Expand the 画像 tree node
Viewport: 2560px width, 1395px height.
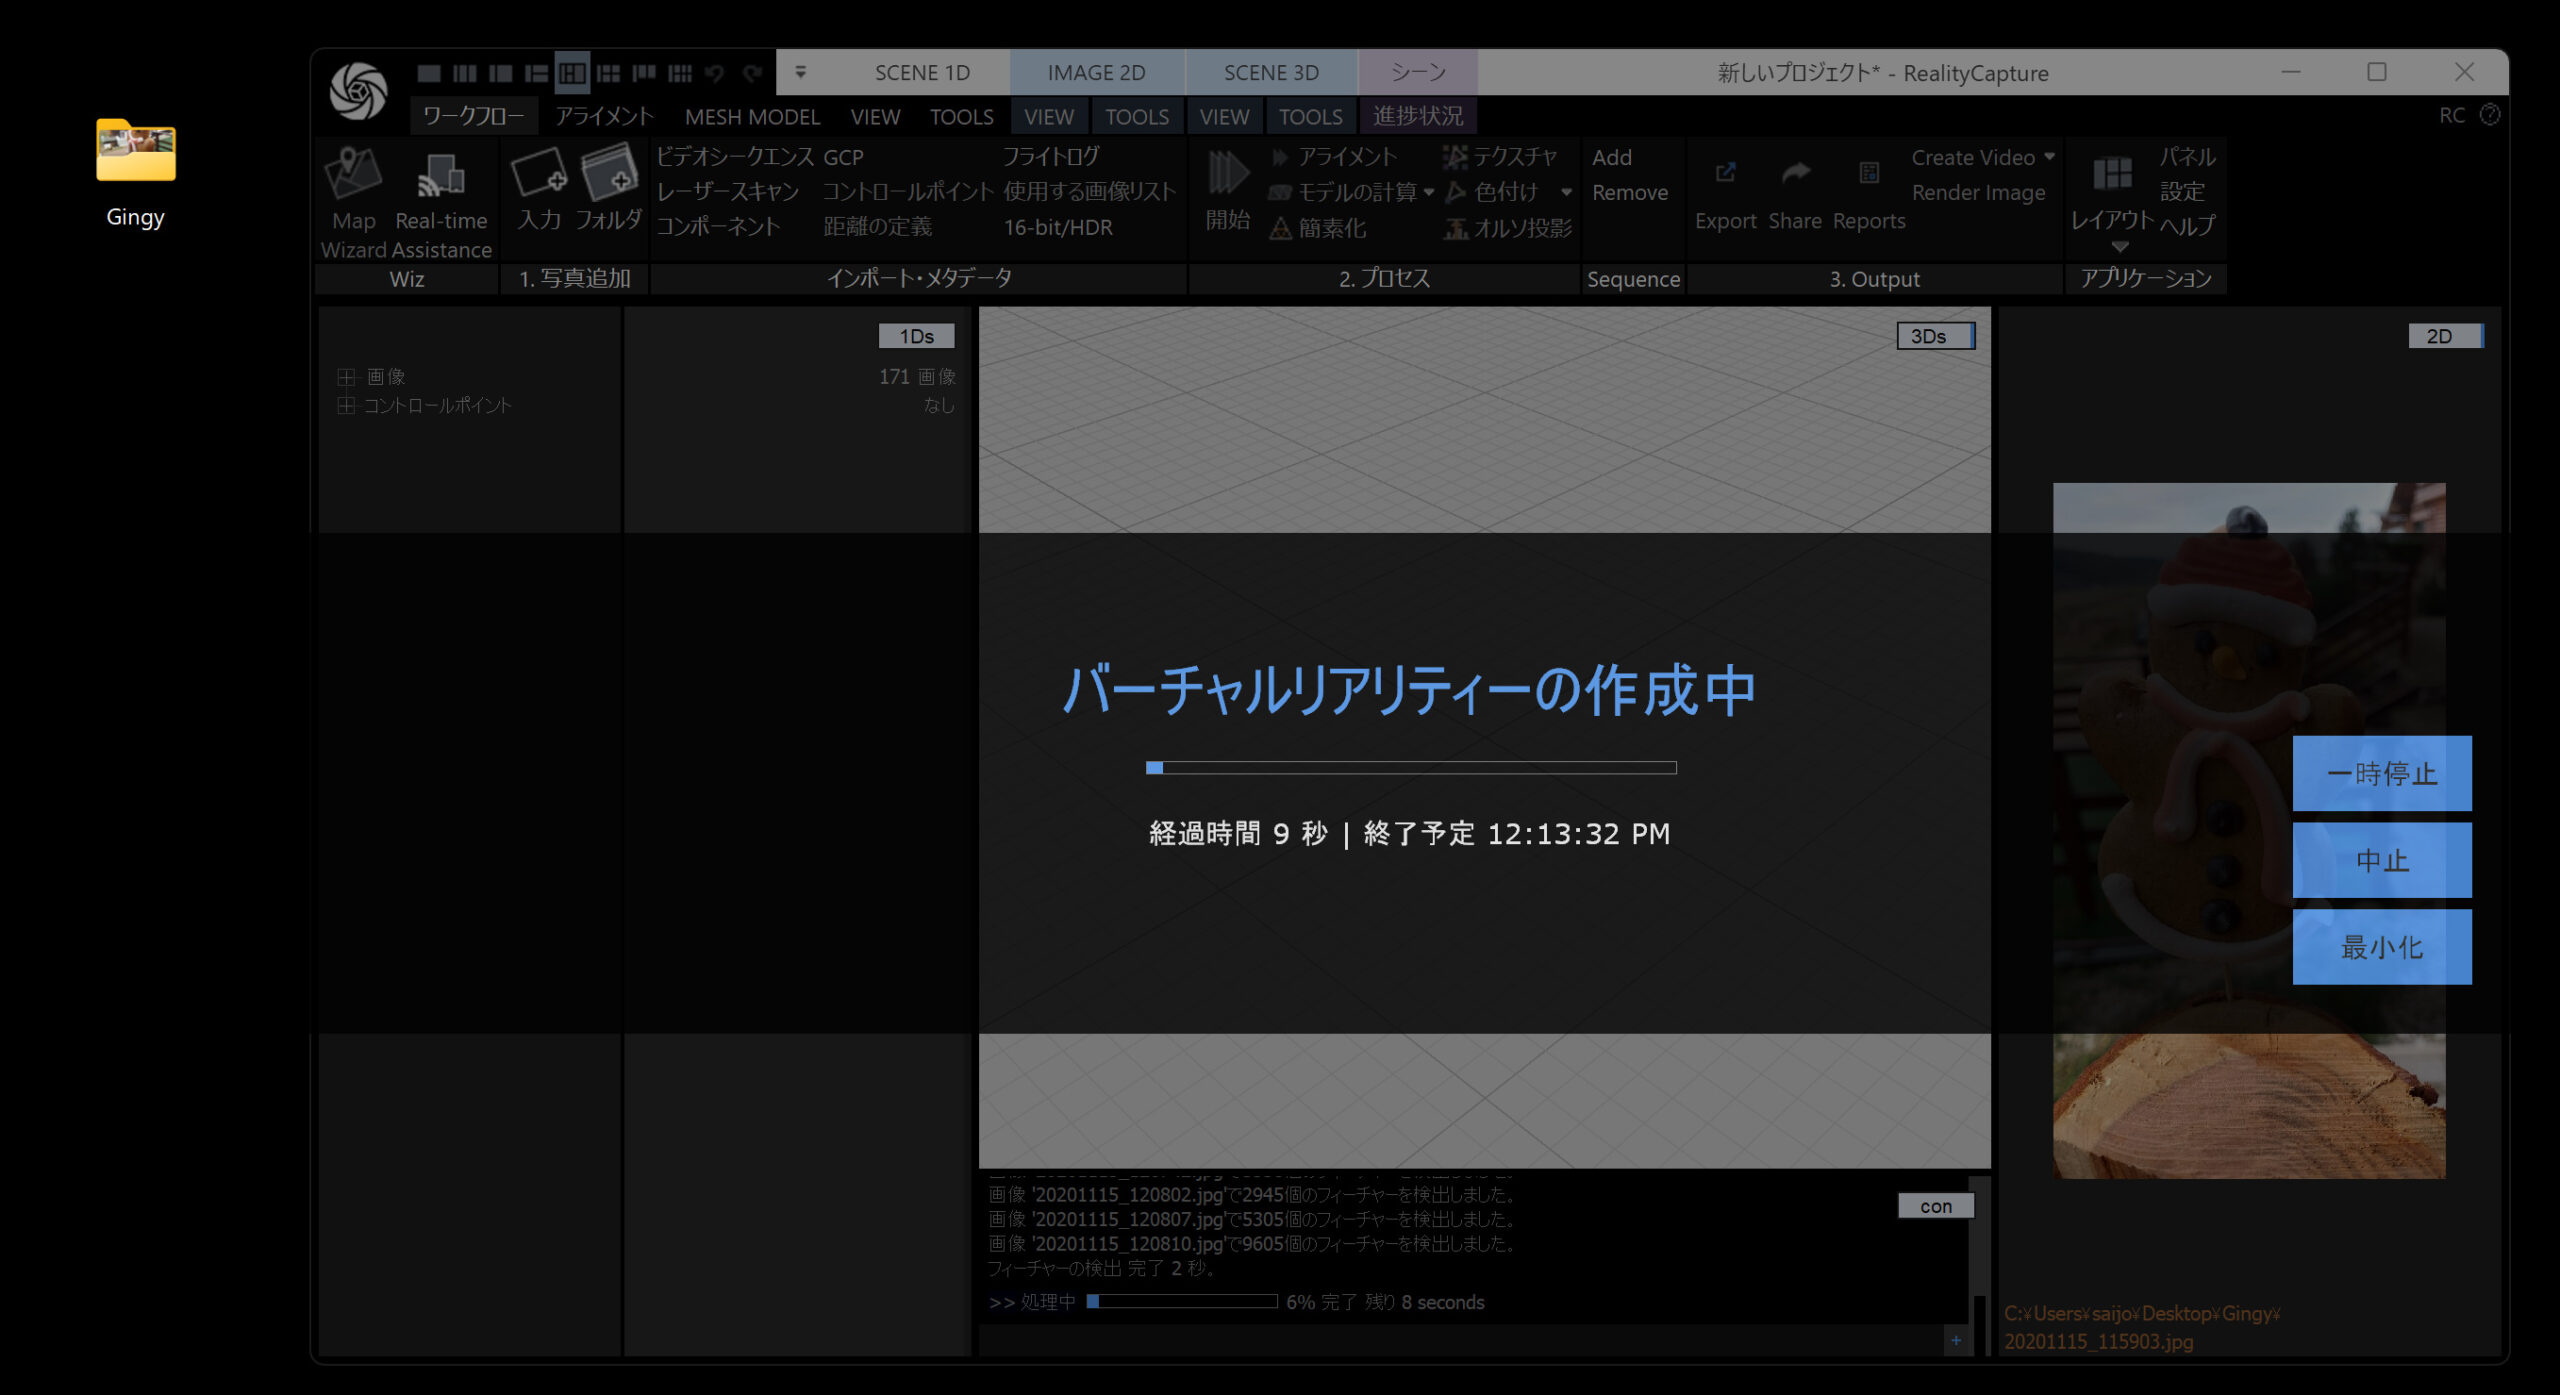point(346,377)
